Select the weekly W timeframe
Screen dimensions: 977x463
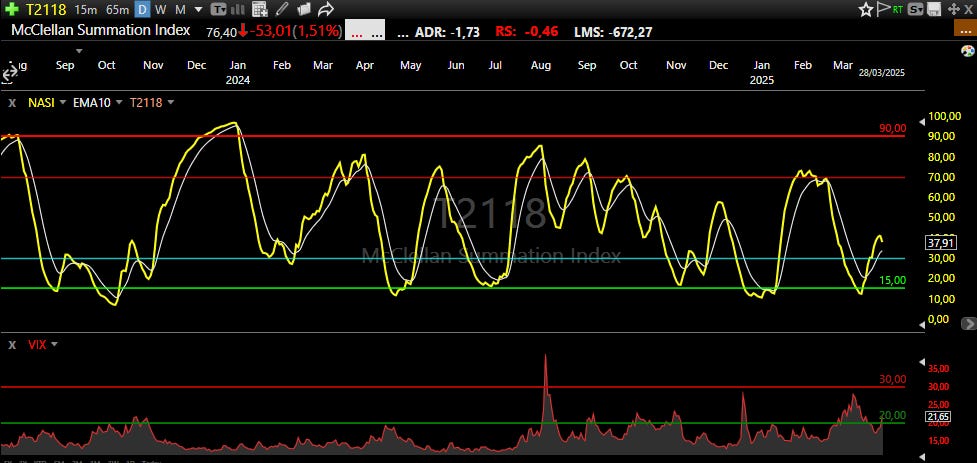click(161, 9)
